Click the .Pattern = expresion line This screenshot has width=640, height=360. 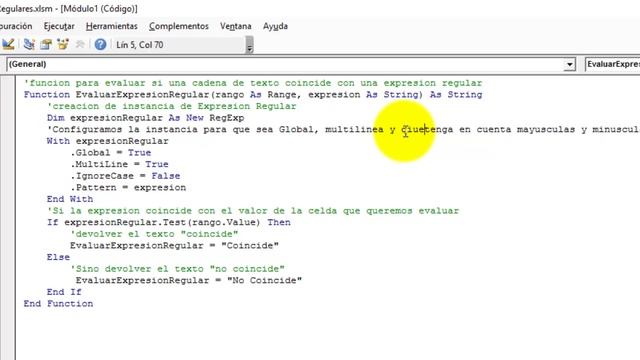point(128,188)
